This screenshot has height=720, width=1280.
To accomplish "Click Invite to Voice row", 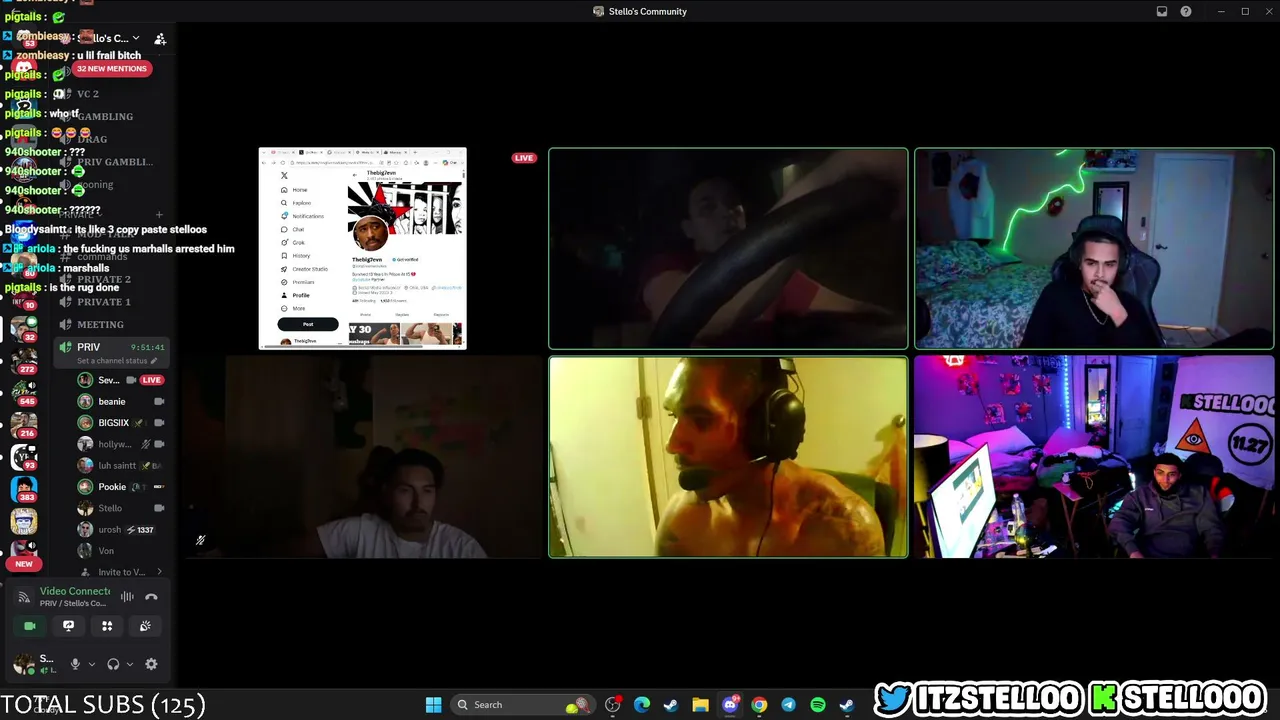I will click(121, 572).
